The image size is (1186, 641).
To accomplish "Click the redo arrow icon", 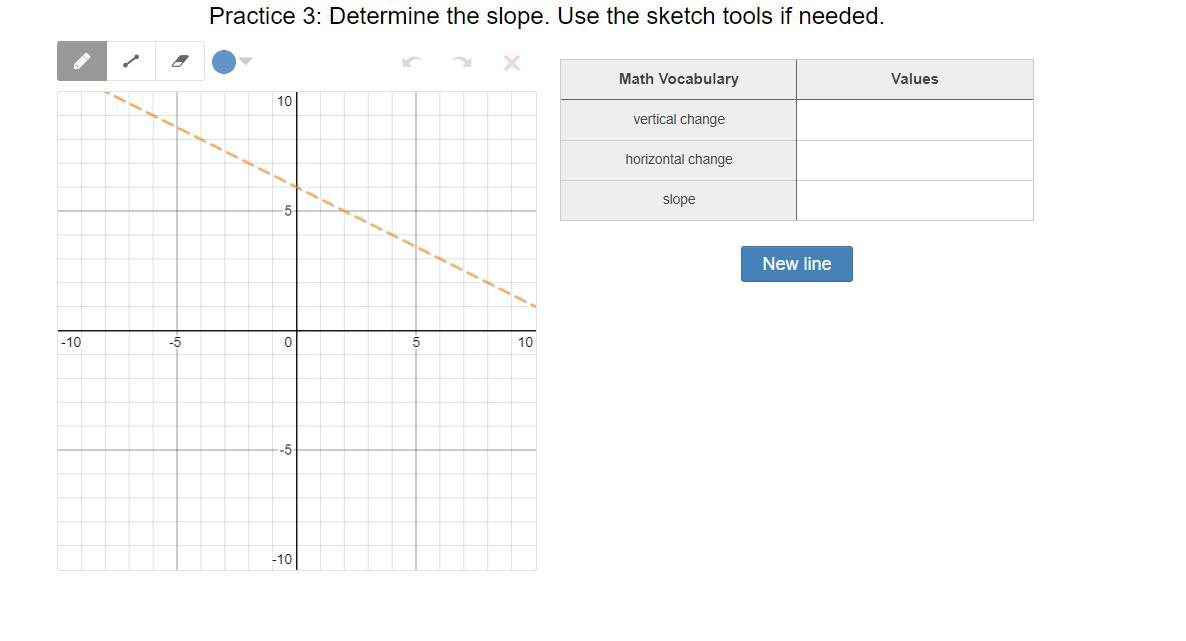I will pos(462,62).
